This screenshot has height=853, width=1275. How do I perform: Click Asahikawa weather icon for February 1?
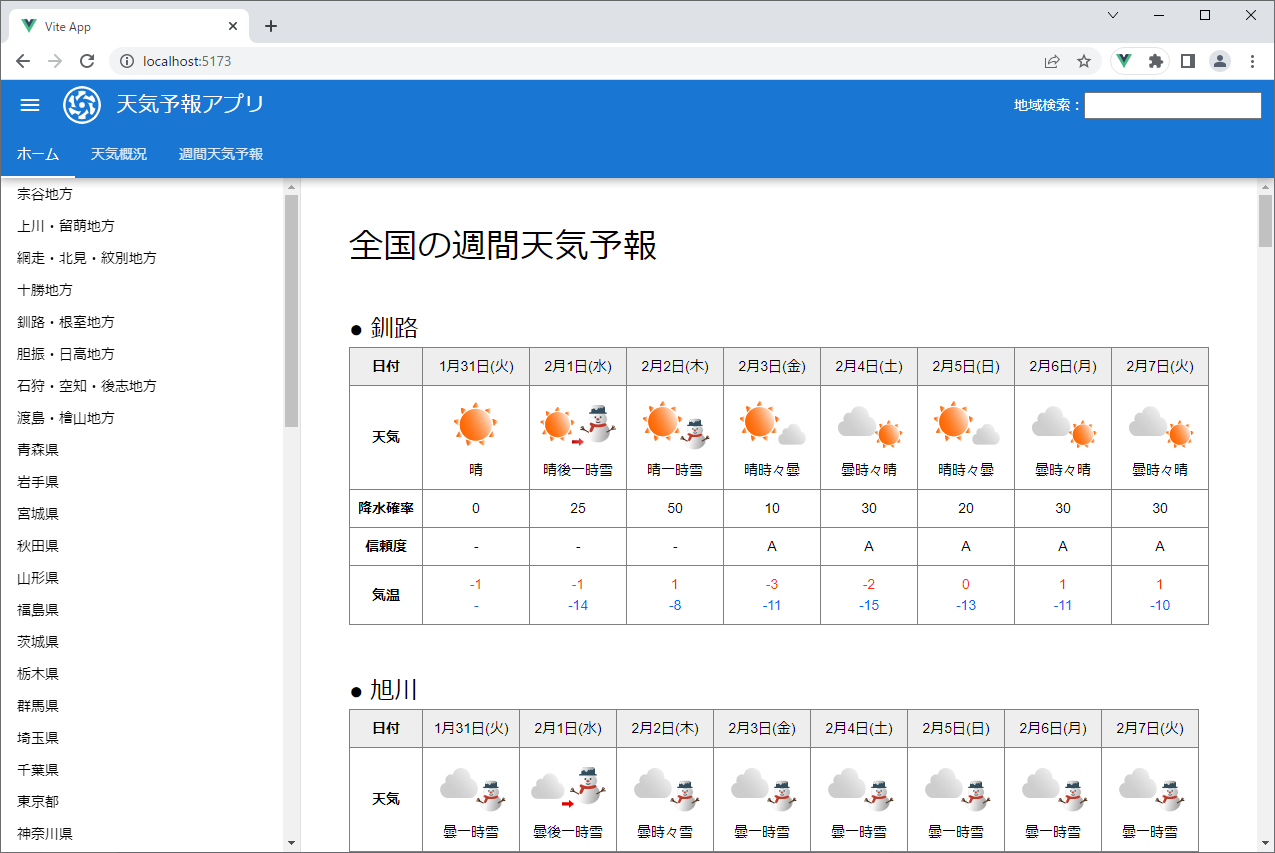(568, 787)
